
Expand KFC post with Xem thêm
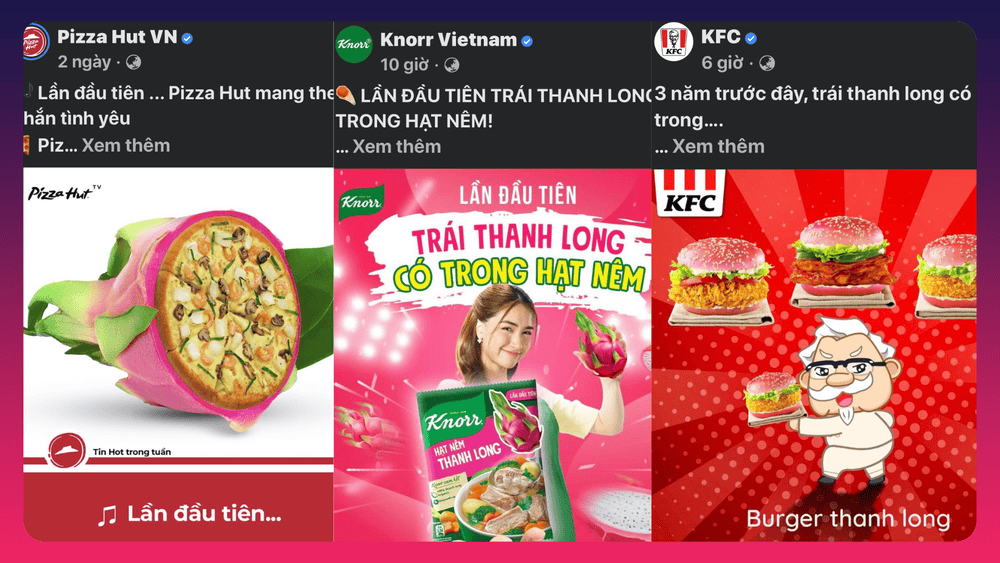718,147
